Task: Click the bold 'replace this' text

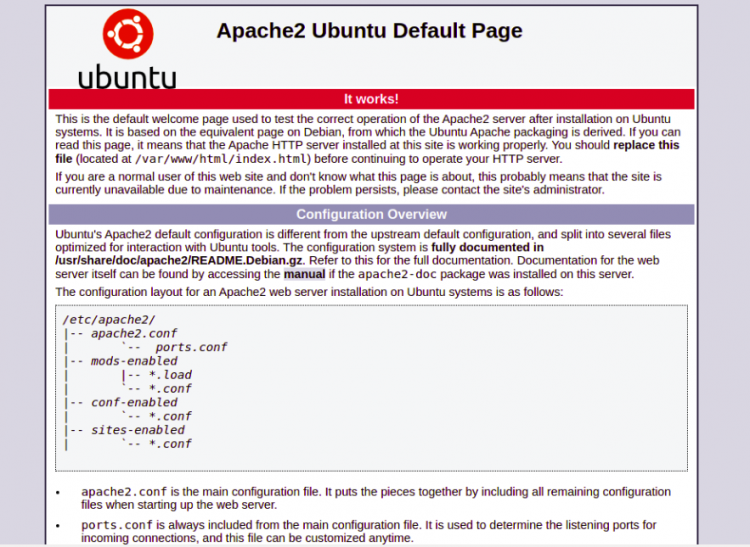Action: [x=646, y=145]
